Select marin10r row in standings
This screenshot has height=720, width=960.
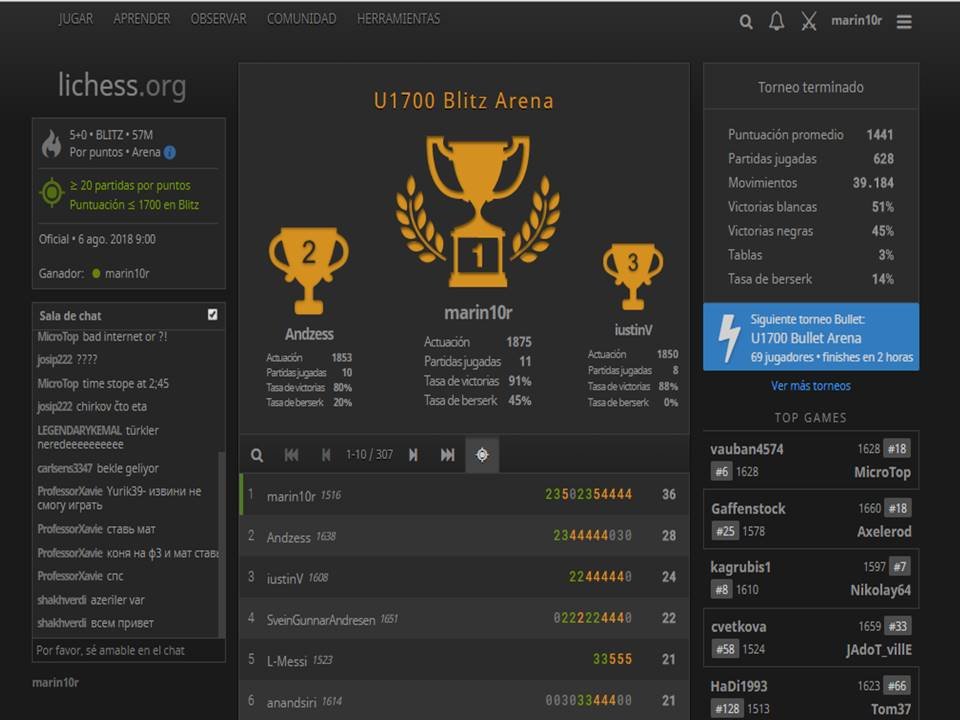tap(463, 495)
